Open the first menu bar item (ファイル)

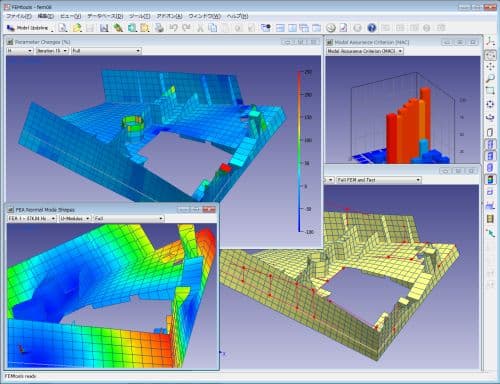coord(19,16)
